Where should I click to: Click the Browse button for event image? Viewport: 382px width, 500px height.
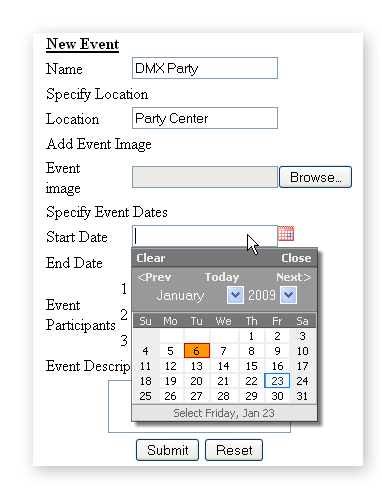coord(315,177)
